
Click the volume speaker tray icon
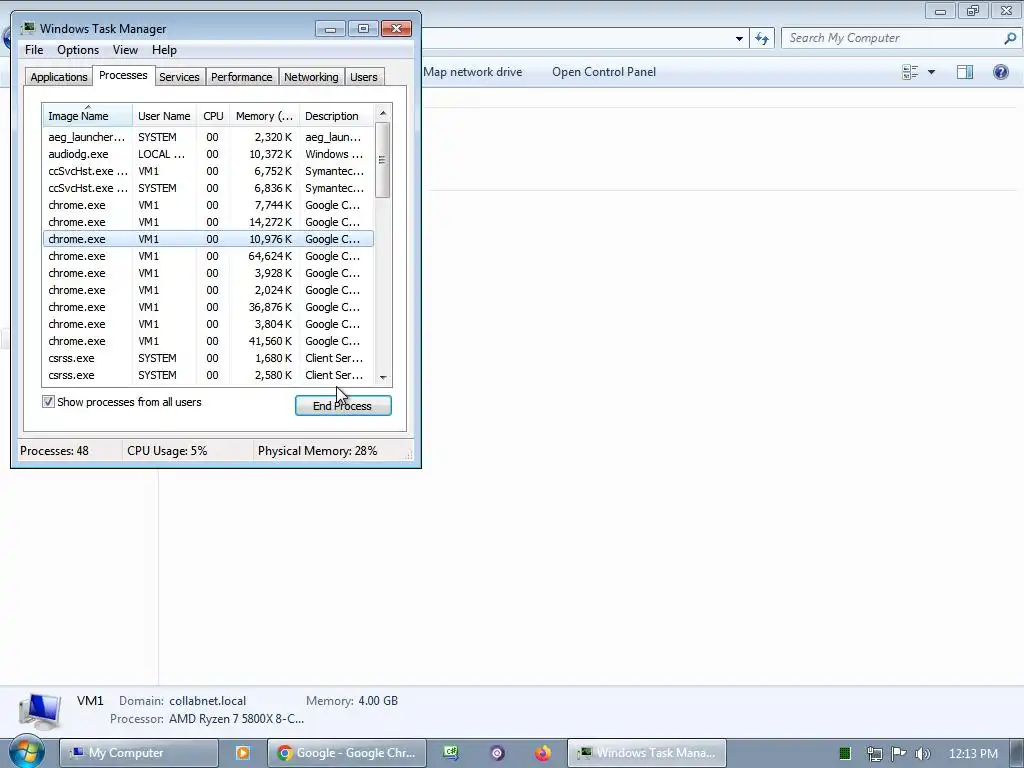point(922,754)
